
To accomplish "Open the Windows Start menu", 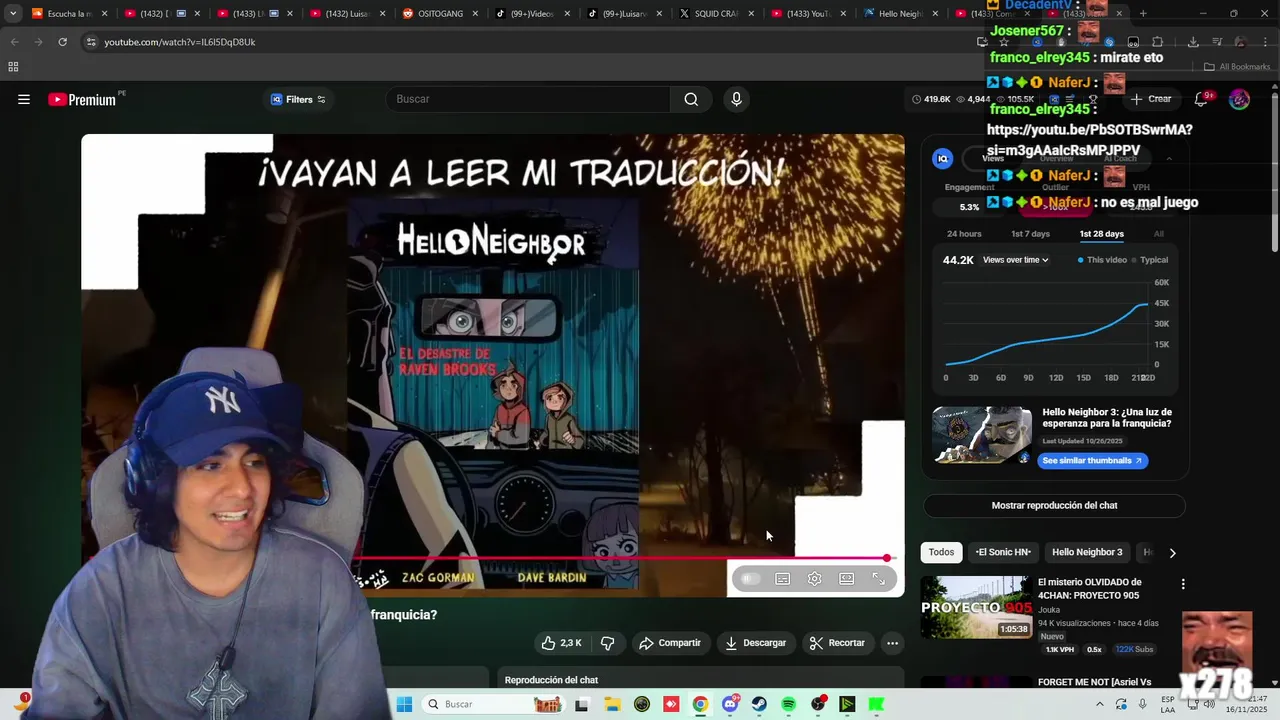I will pos(404,704).
